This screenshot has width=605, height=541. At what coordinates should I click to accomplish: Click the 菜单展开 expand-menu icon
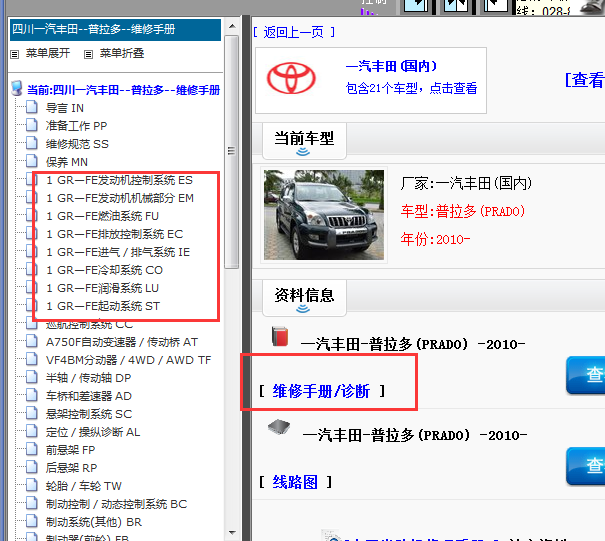point(15,54)
